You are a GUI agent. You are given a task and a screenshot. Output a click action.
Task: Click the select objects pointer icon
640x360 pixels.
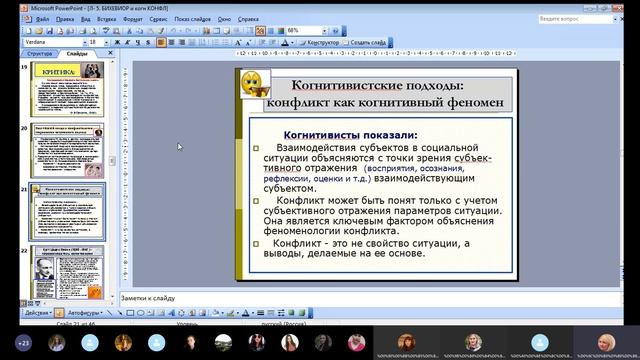click(59, 313)
